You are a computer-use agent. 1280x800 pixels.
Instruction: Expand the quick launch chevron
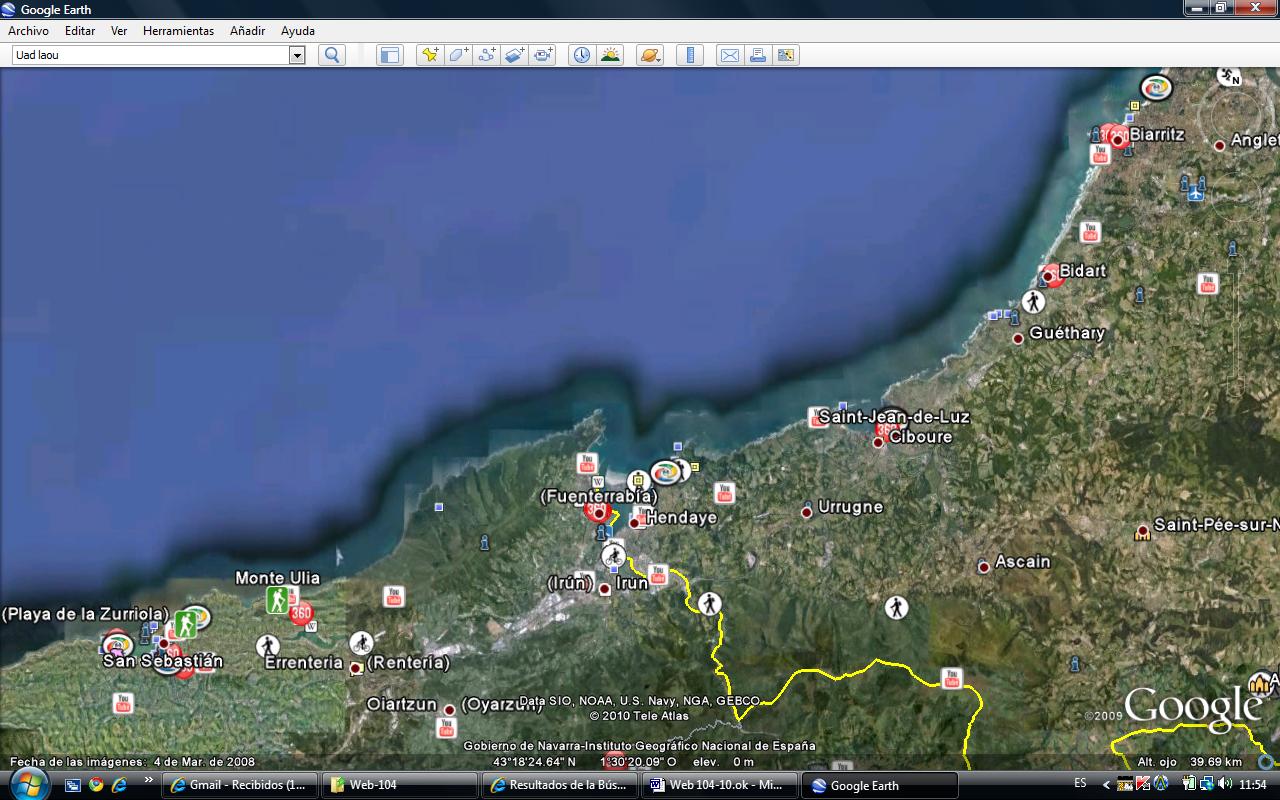(148, 781)
